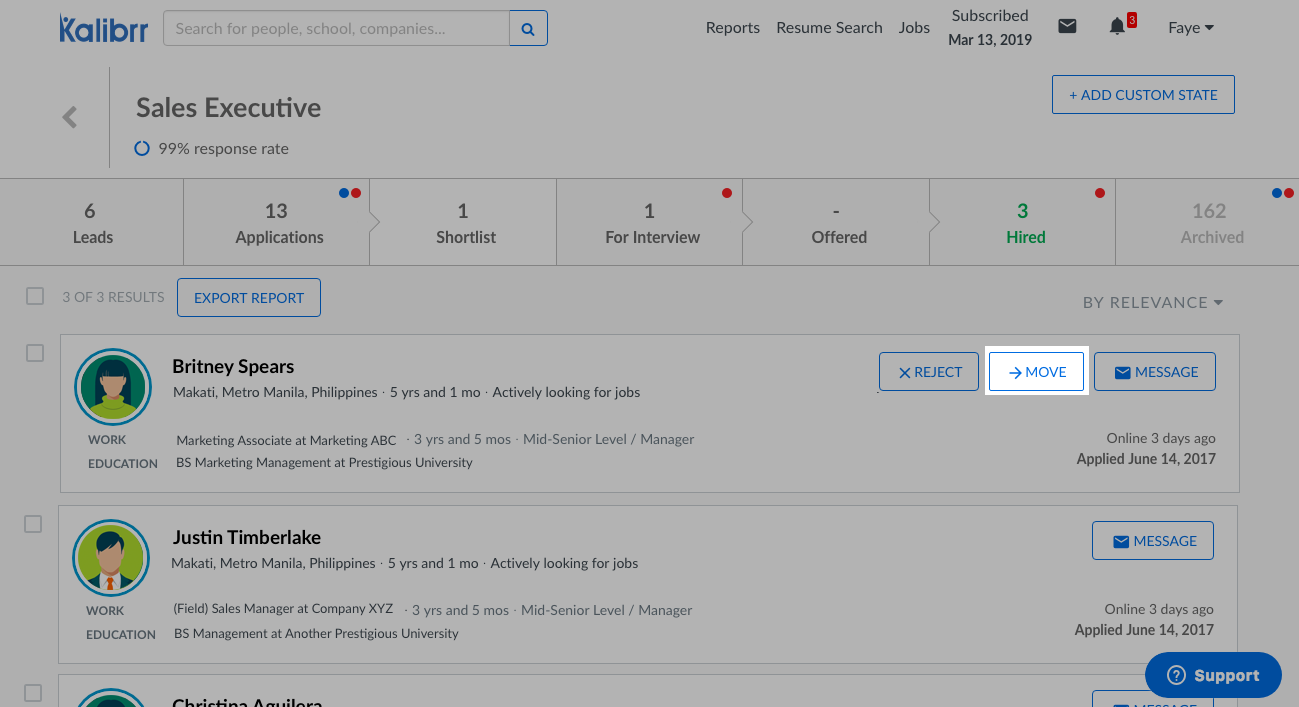This screenshot has height=707, width=1299.
Task: Switch to the For Interview tab
Action: pos(652,223)
